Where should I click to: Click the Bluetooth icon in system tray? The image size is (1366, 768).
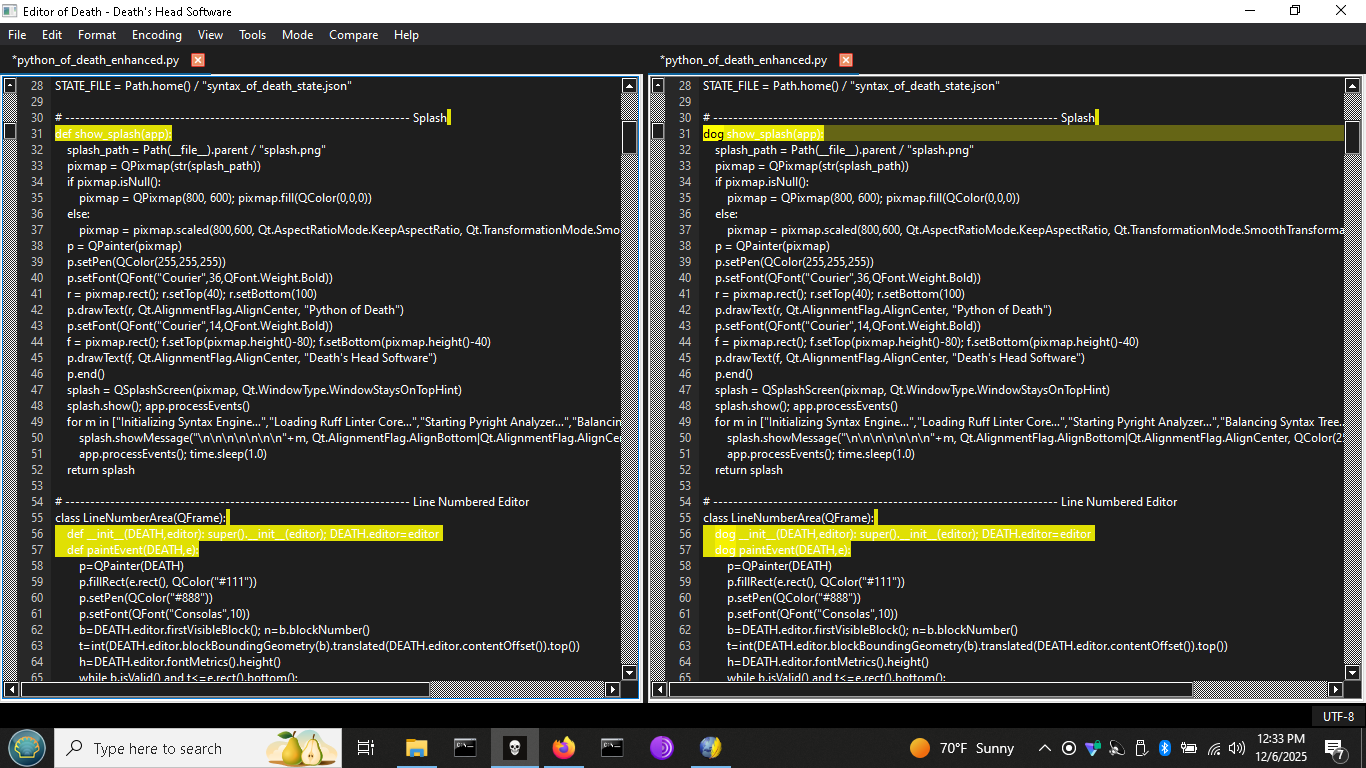1165,748
